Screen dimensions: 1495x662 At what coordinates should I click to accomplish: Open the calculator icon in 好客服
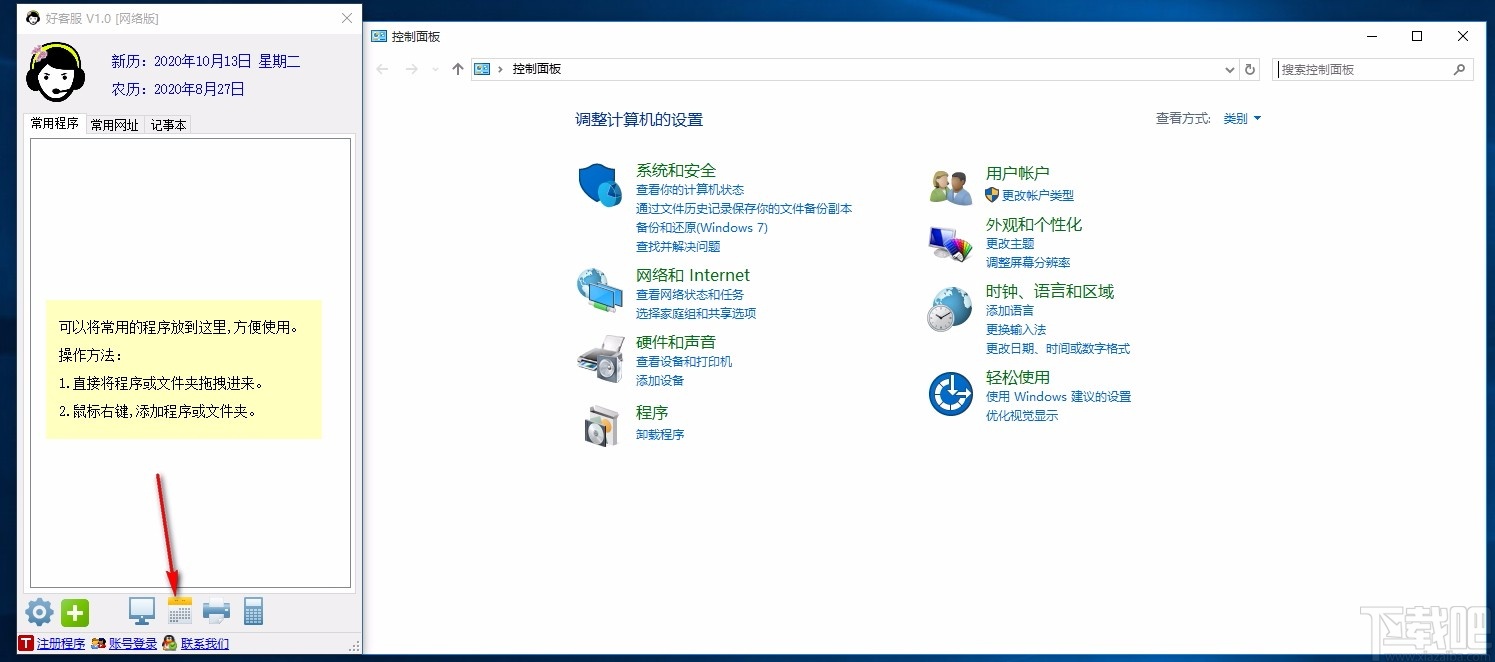254,611
